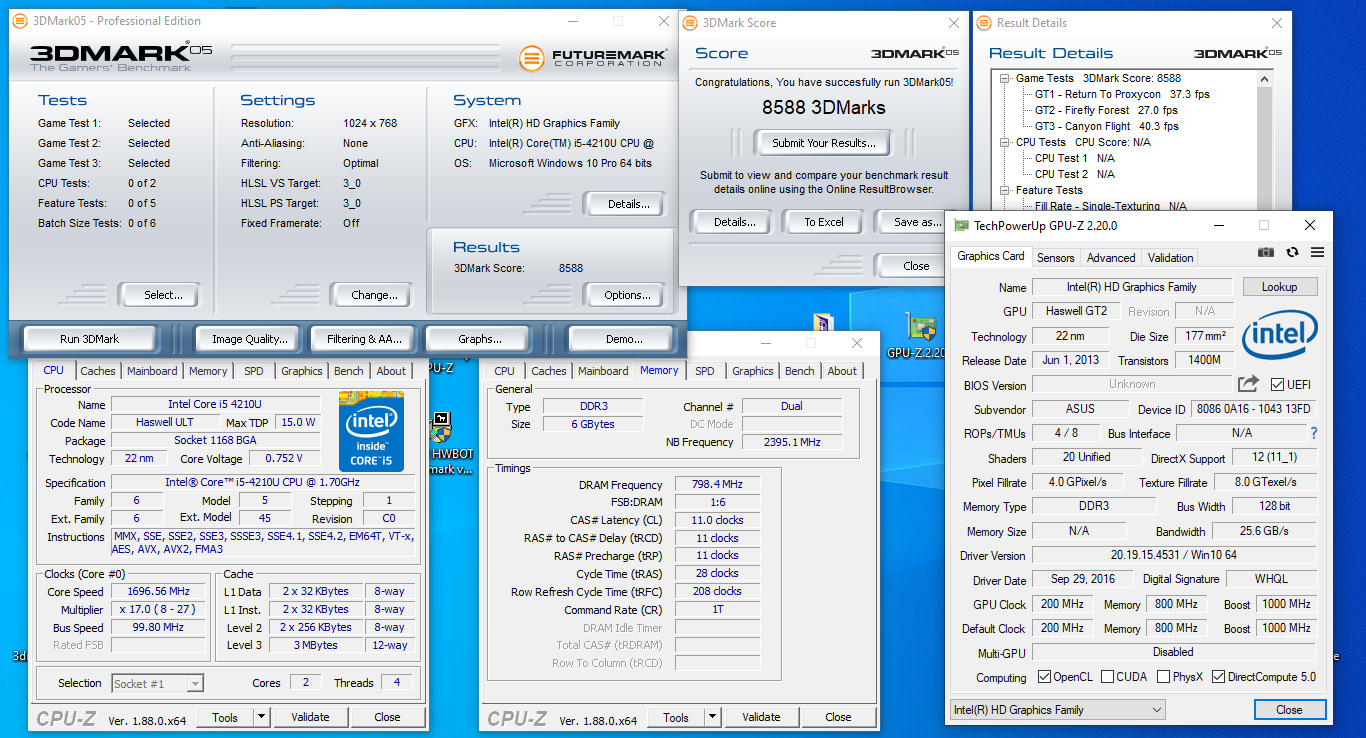This screenshot has width=1366, height=738.
Task: Open Bench tab in CPU-Z CPU window
Action: click(x=349, y=371)
